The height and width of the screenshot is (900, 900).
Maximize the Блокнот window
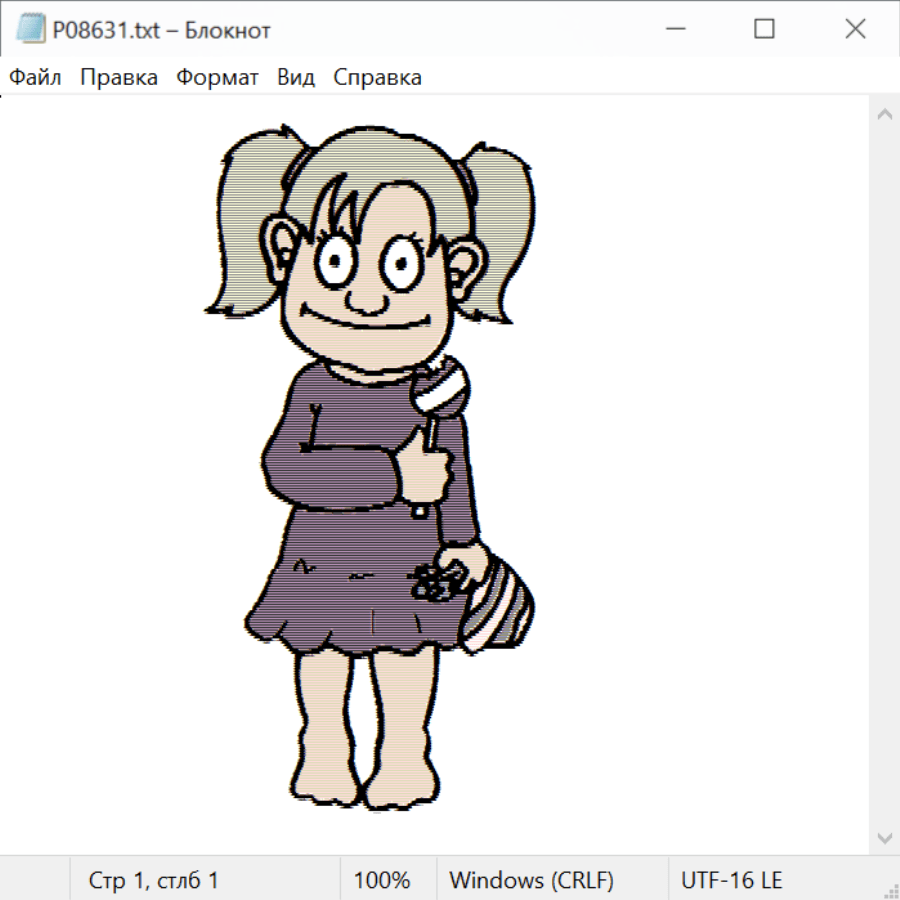tap(764, 30)
